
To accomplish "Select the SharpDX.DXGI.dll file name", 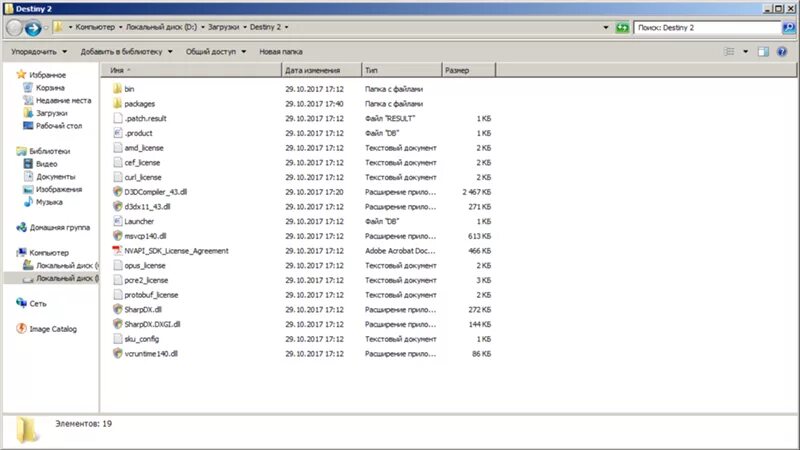I will pos(152,324).
